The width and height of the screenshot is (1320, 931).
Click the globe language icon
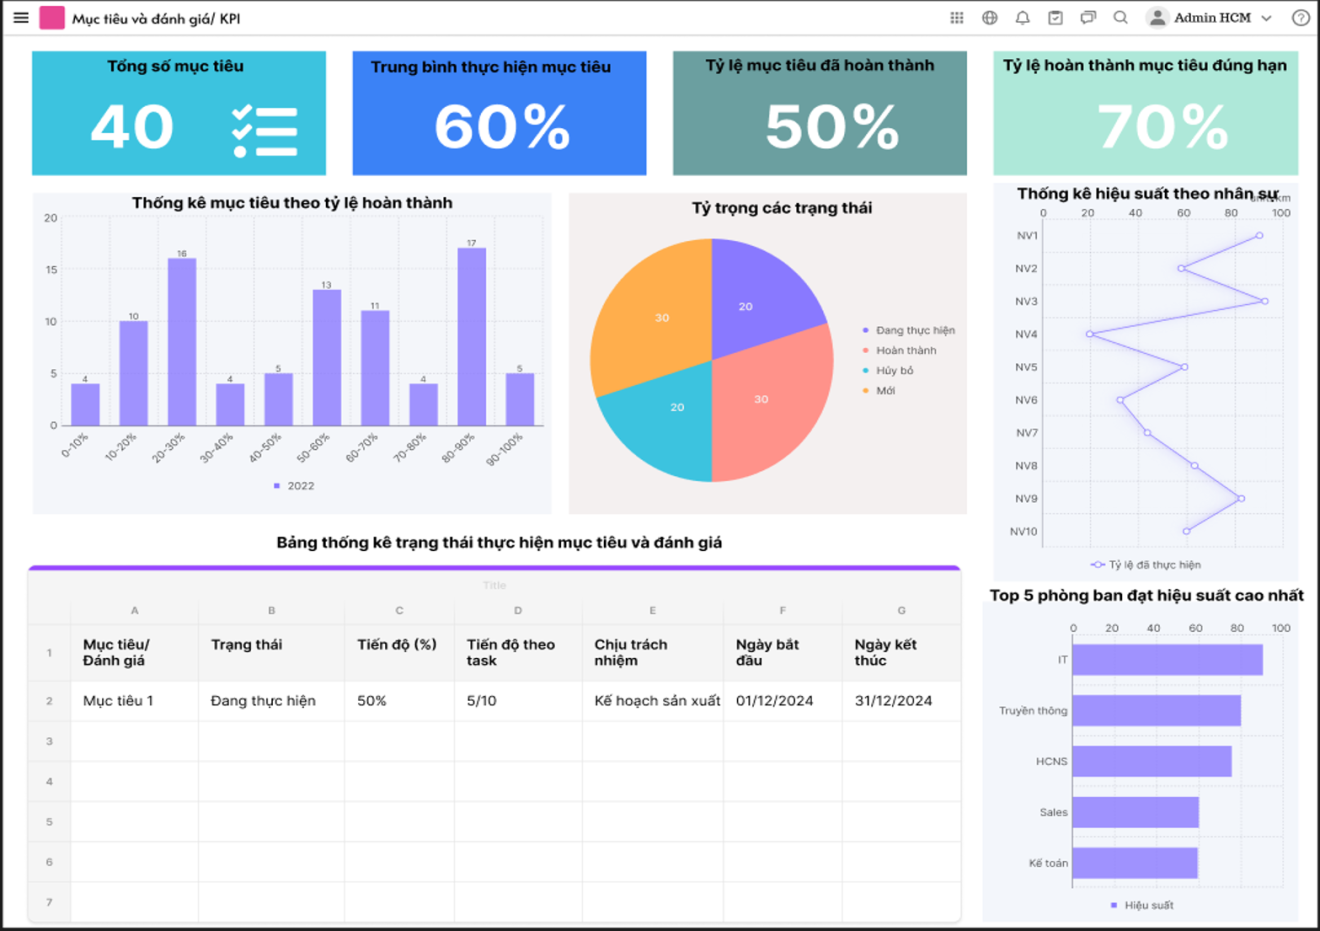(x=989, y=18)
